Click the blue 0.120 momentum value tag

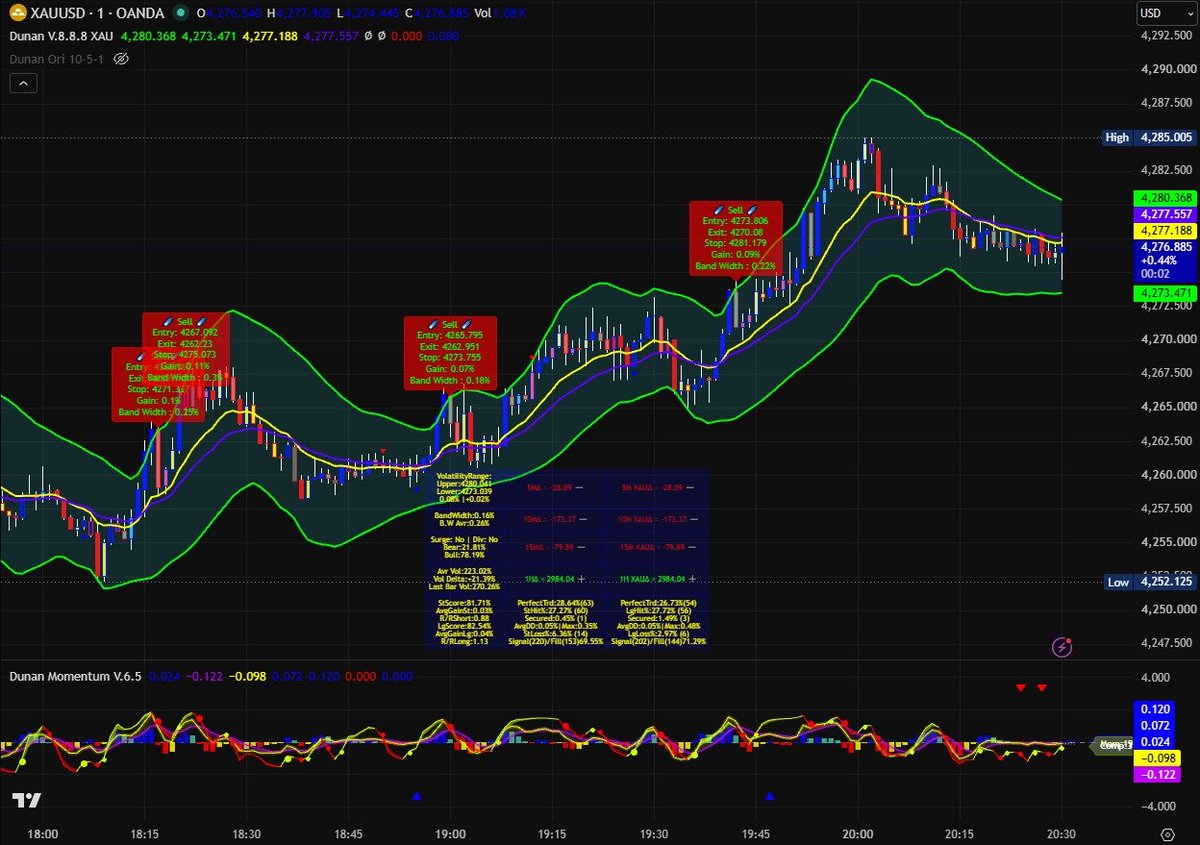pos(1155,707)
